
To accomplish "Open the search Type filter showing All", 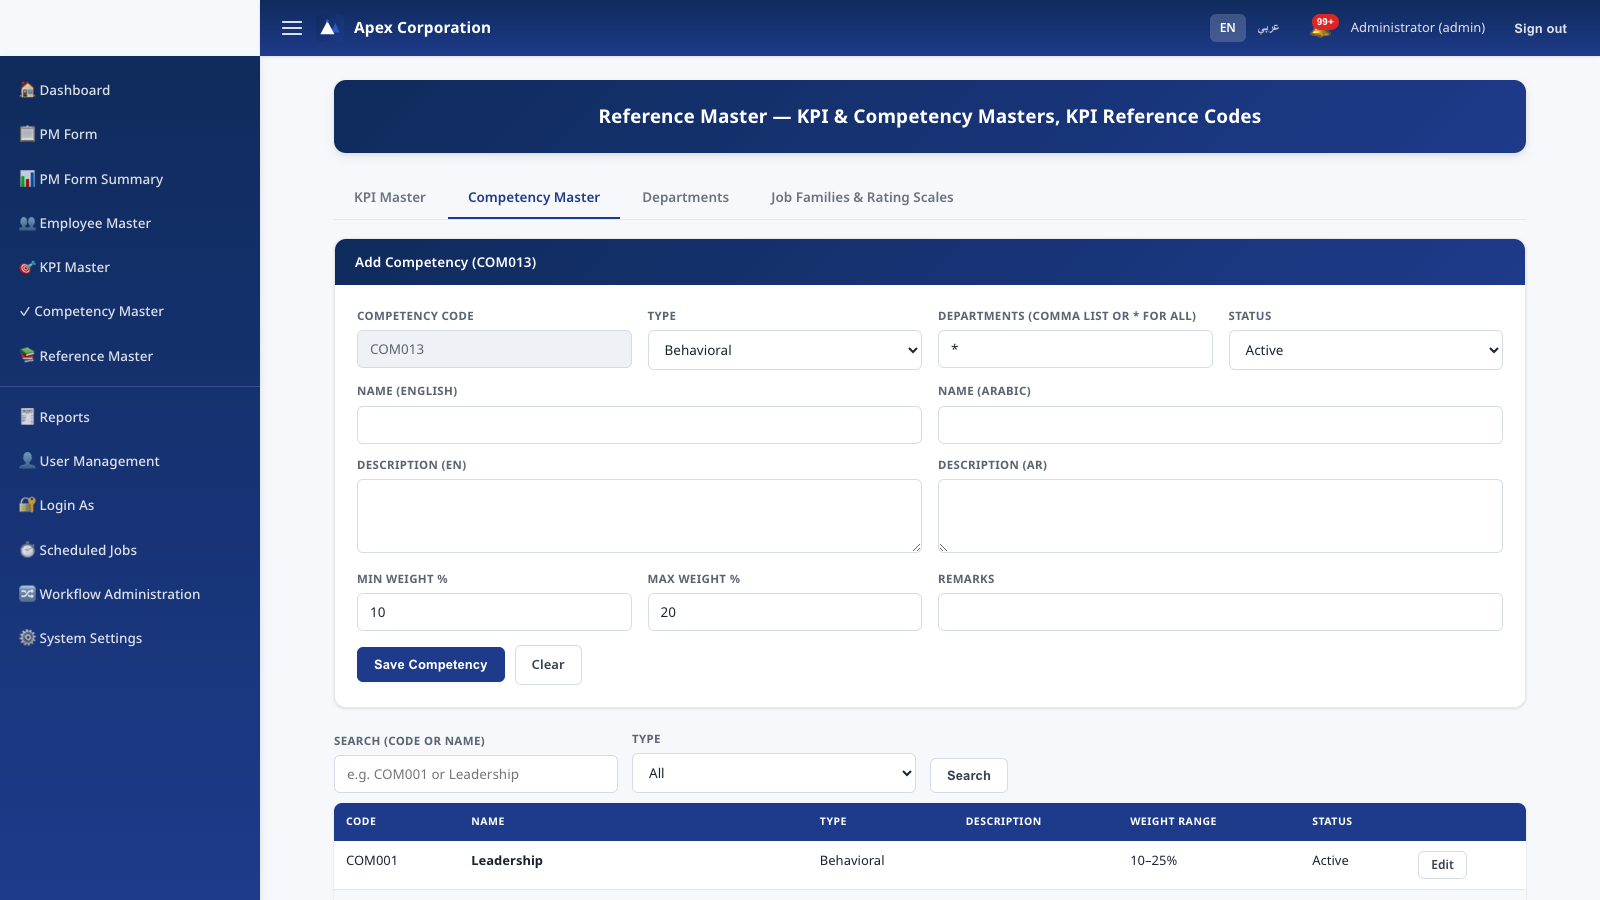I will point(774,773).
